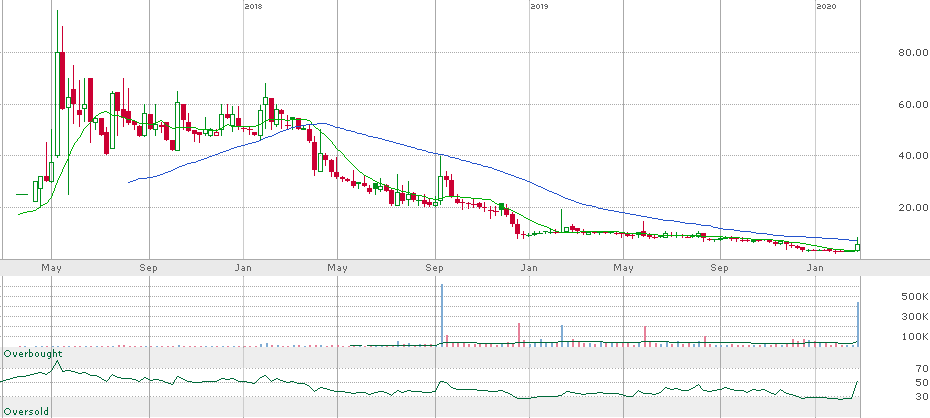Click the blue long-term moving average at its peak
The image size is (930, 418).
click(x=321, y=124)
